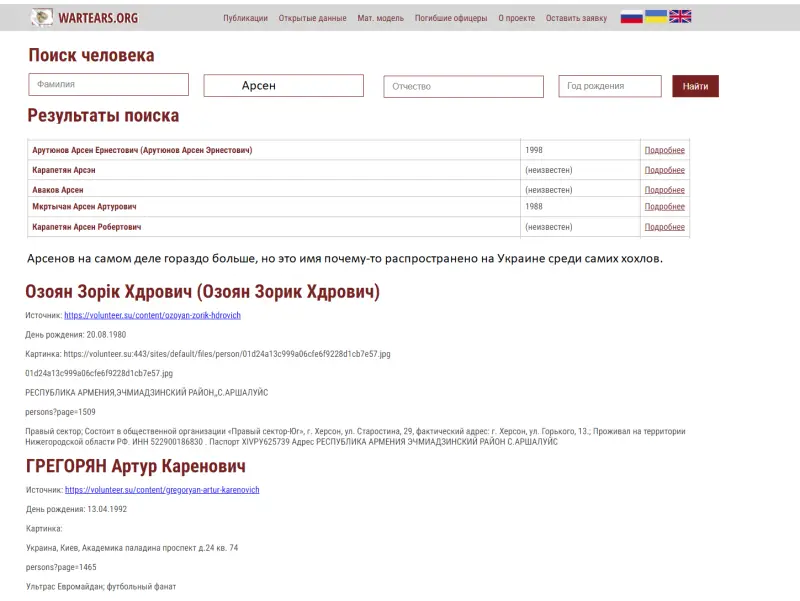Image resolution: width=800 pixels, height=601 pixels.
Task: Focus the Отчество input field
Action: click(463, 87)
